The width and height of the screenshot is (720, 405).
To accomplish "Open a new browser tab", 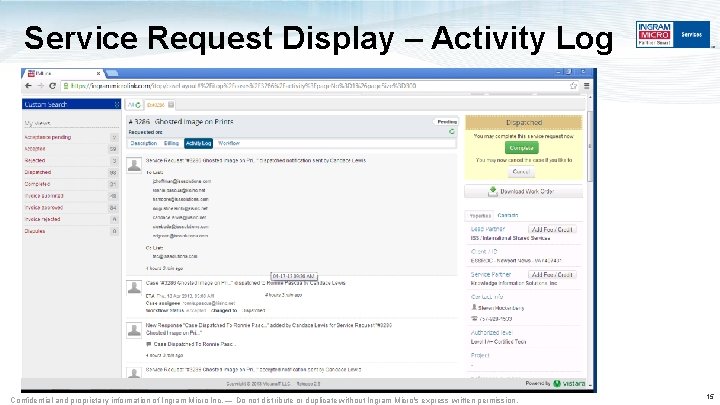I will (112, 73).
